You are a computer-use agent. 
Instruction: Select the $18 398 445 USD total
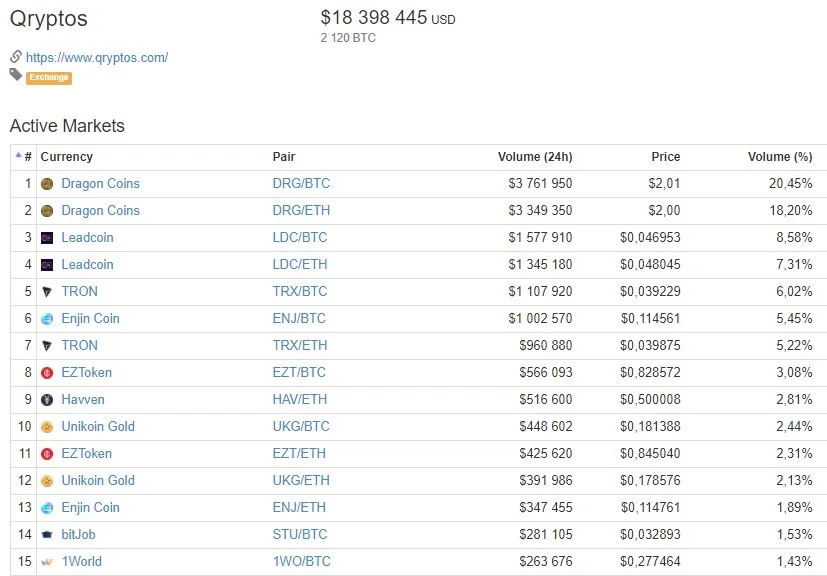point(388,17)
